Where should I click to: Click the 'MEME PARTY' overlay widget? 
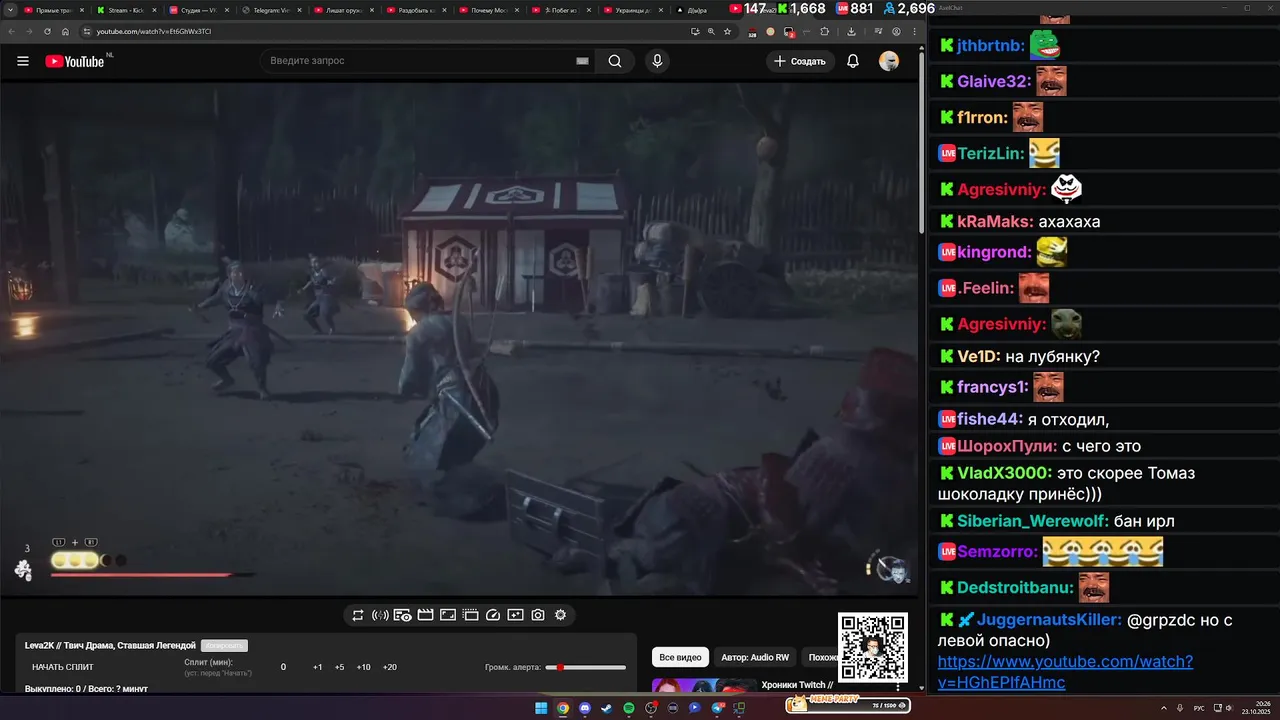[848, 704]
